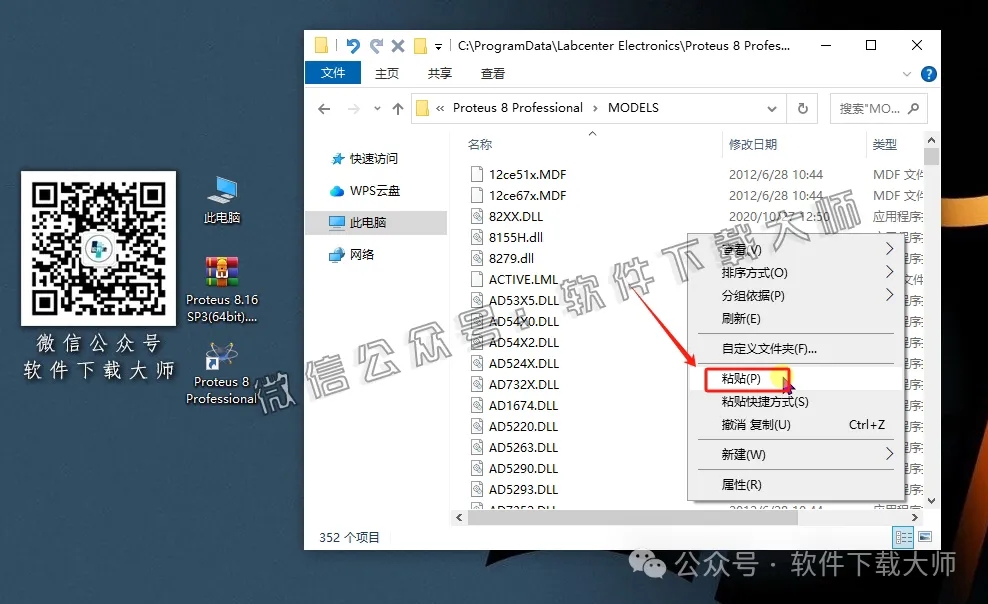
Task: Switch to the 主页 ribbon tab
Action: 387,73
